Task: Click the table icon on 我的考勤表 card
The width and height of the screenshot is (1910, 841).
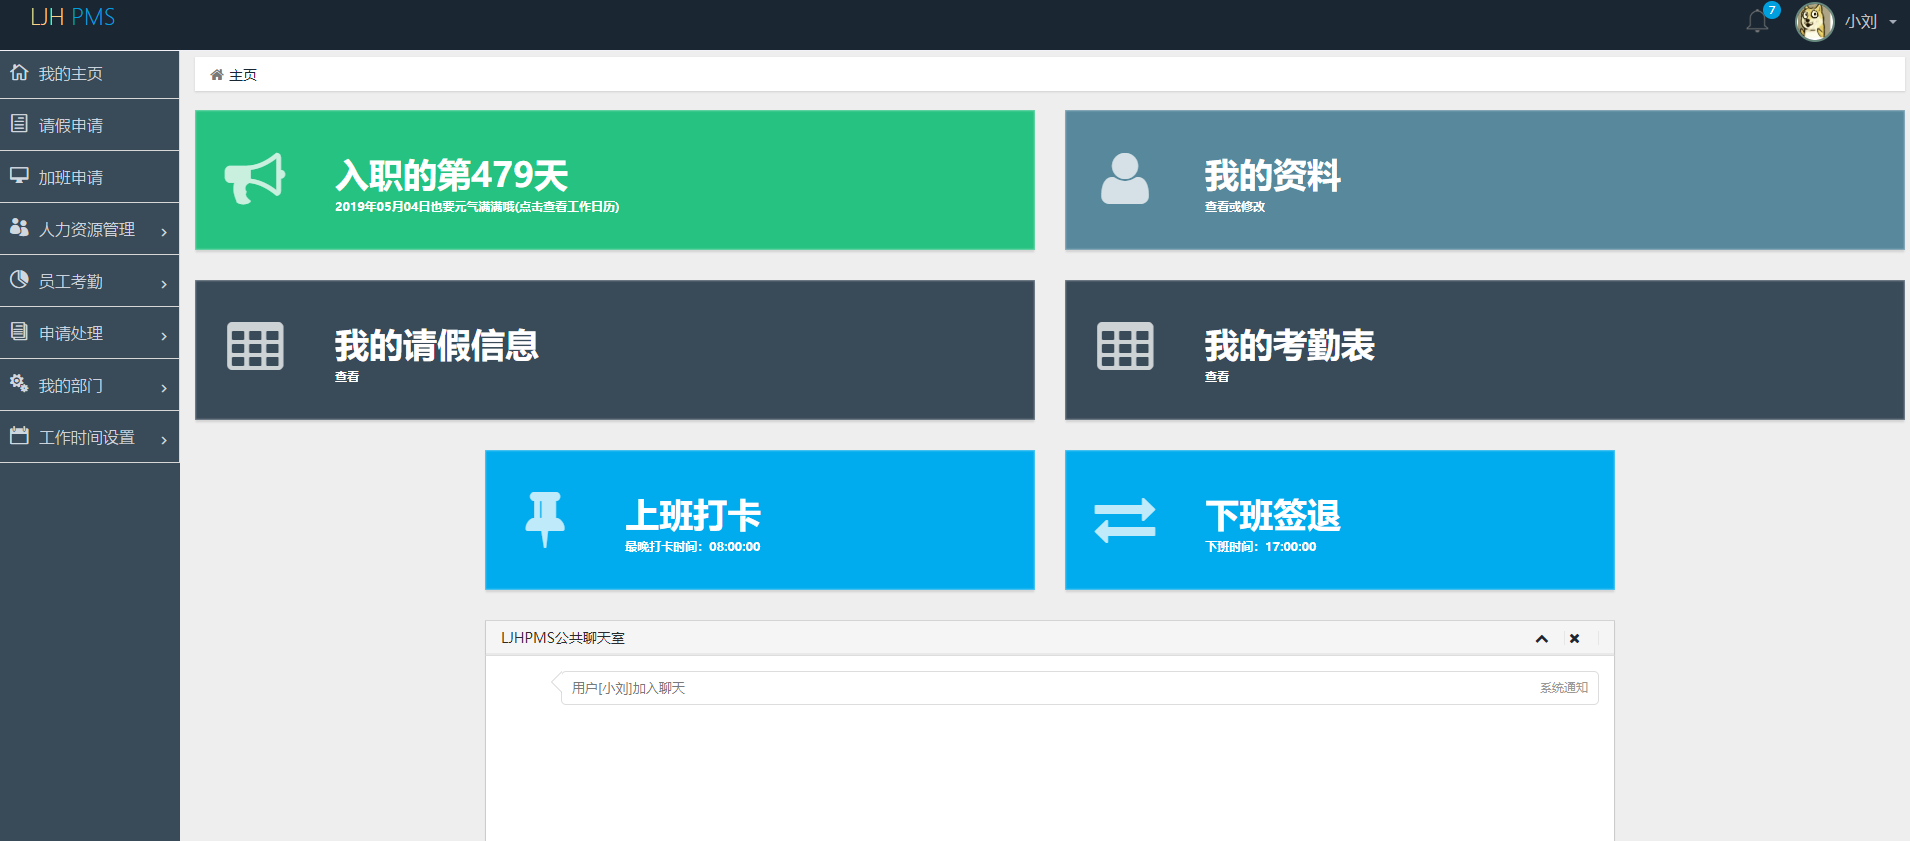Action: click(1125, 346)
